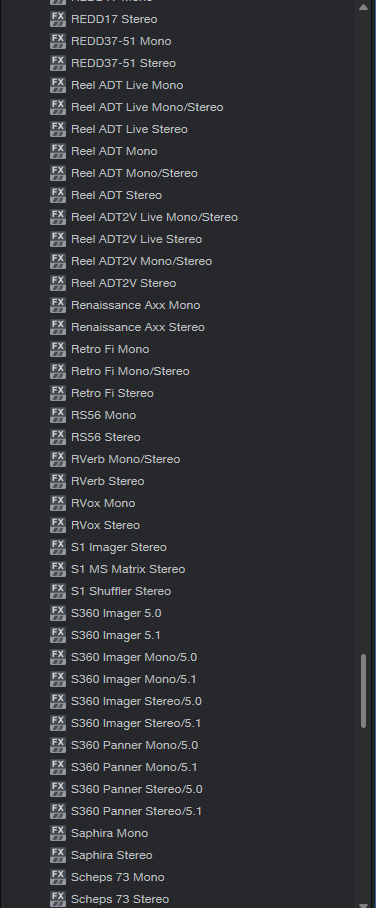The width and height of the screenshot is (376, 908).
Task: Click the scrollbar up arrow
Action: (x=363, y=8)
